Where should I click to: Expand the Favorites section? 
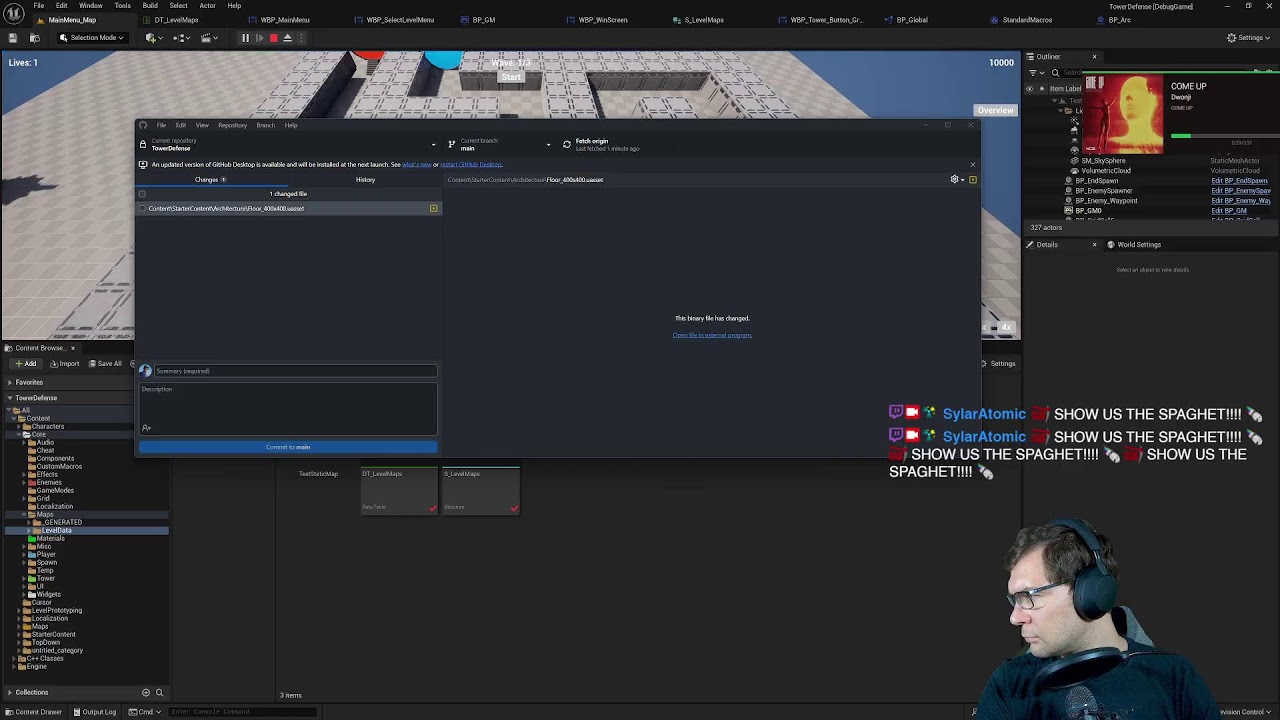9,382
